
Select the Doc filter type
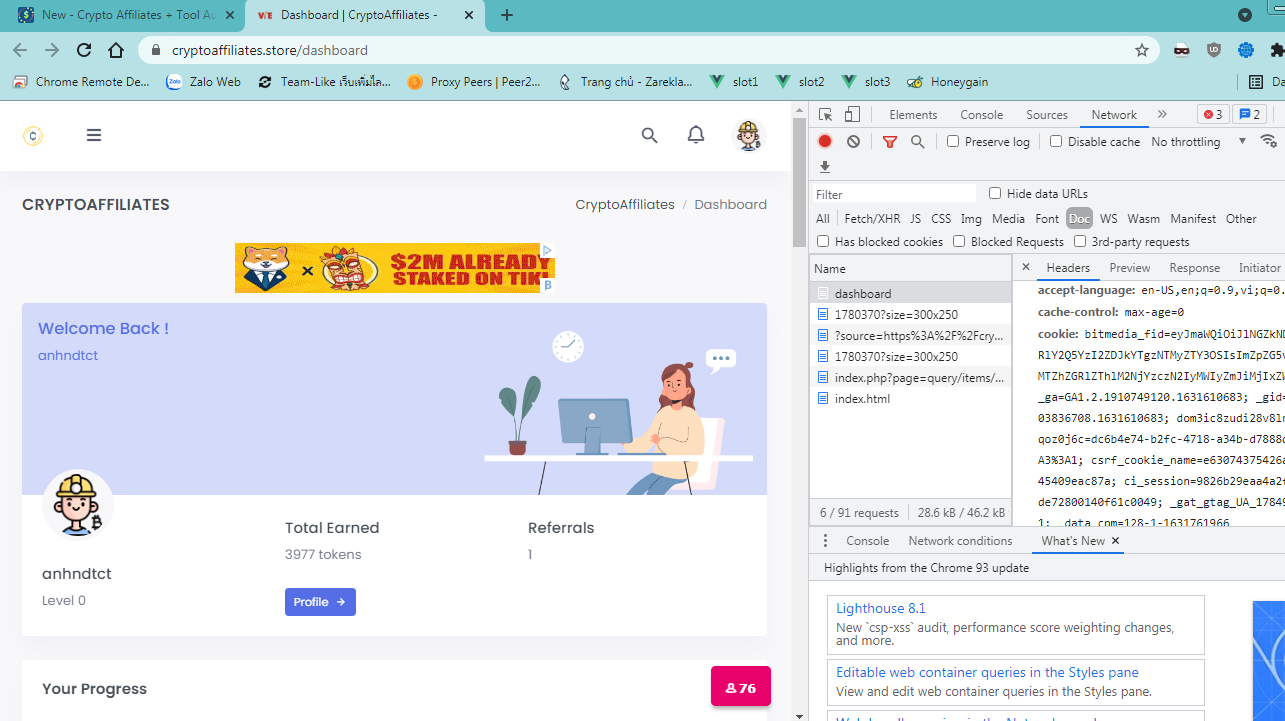1079,218
